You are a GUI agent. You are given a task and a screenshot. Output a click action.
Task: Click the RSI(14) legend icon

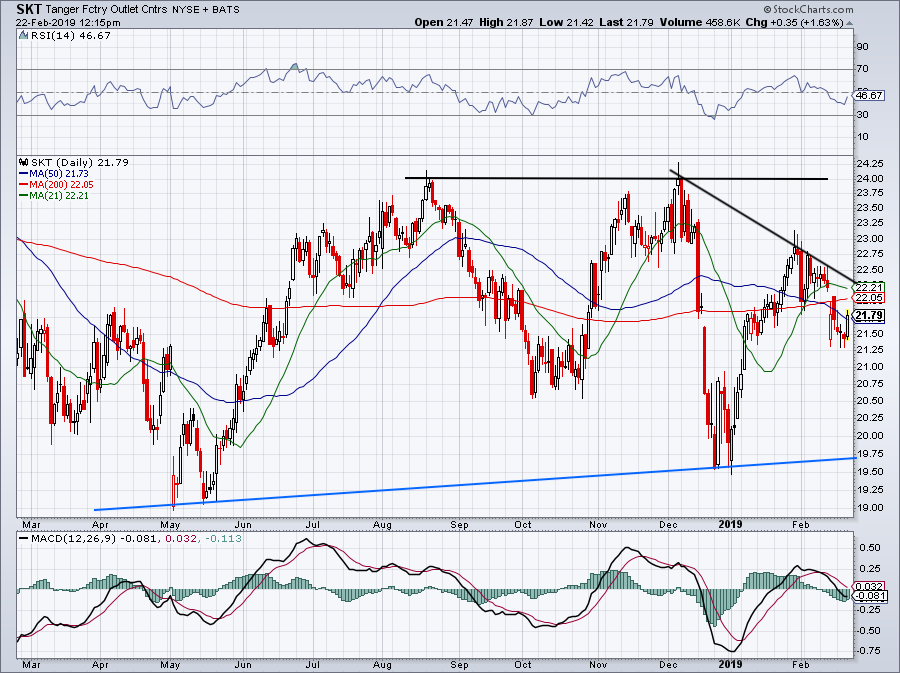point(23,36)
